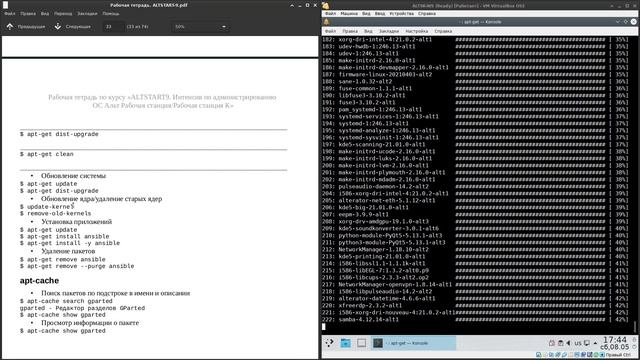
Task: Click VirtualBox status bar 'Правый Ctrl' indicator
Action: pyautogui.click(x=618, y=355)
